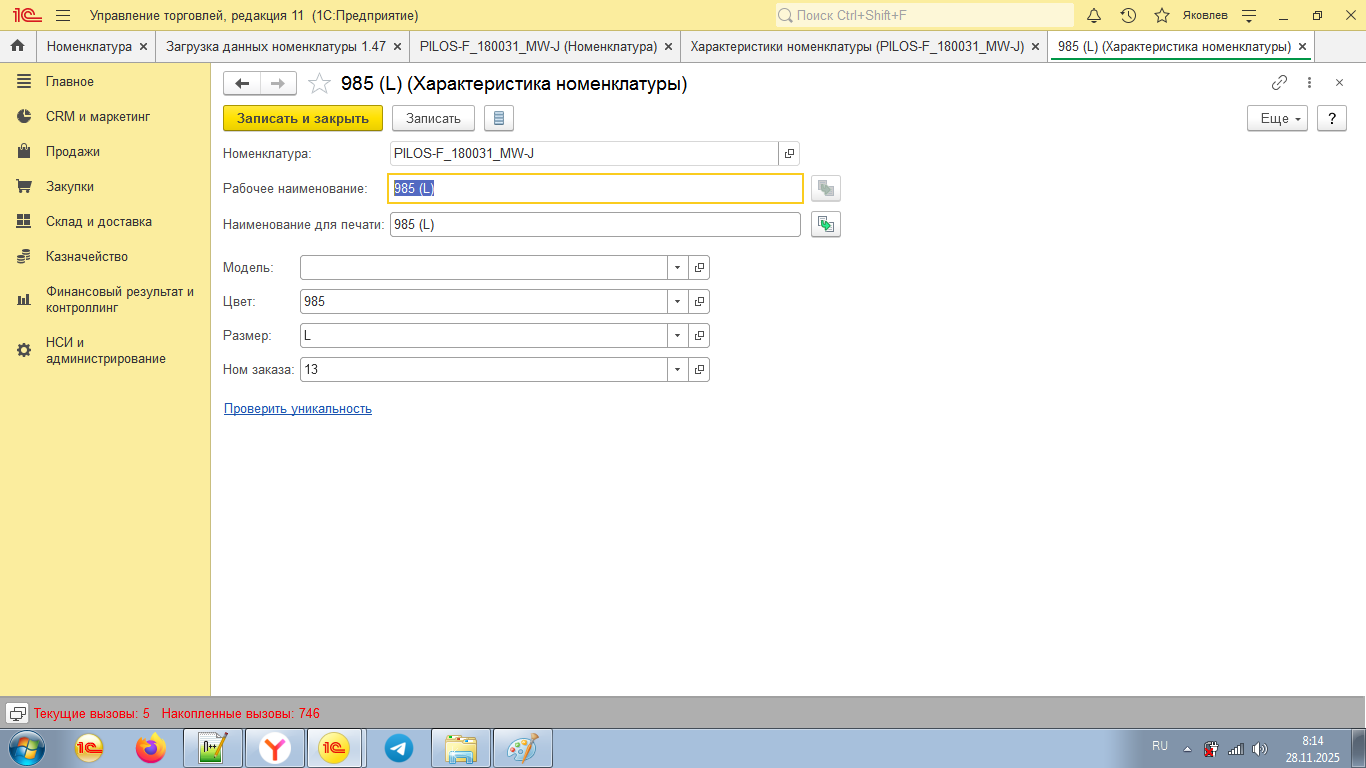The height and width of the screenshot is (768, 1366).
Task: Open the Номенклатура item card button
Action: [789, 154]
